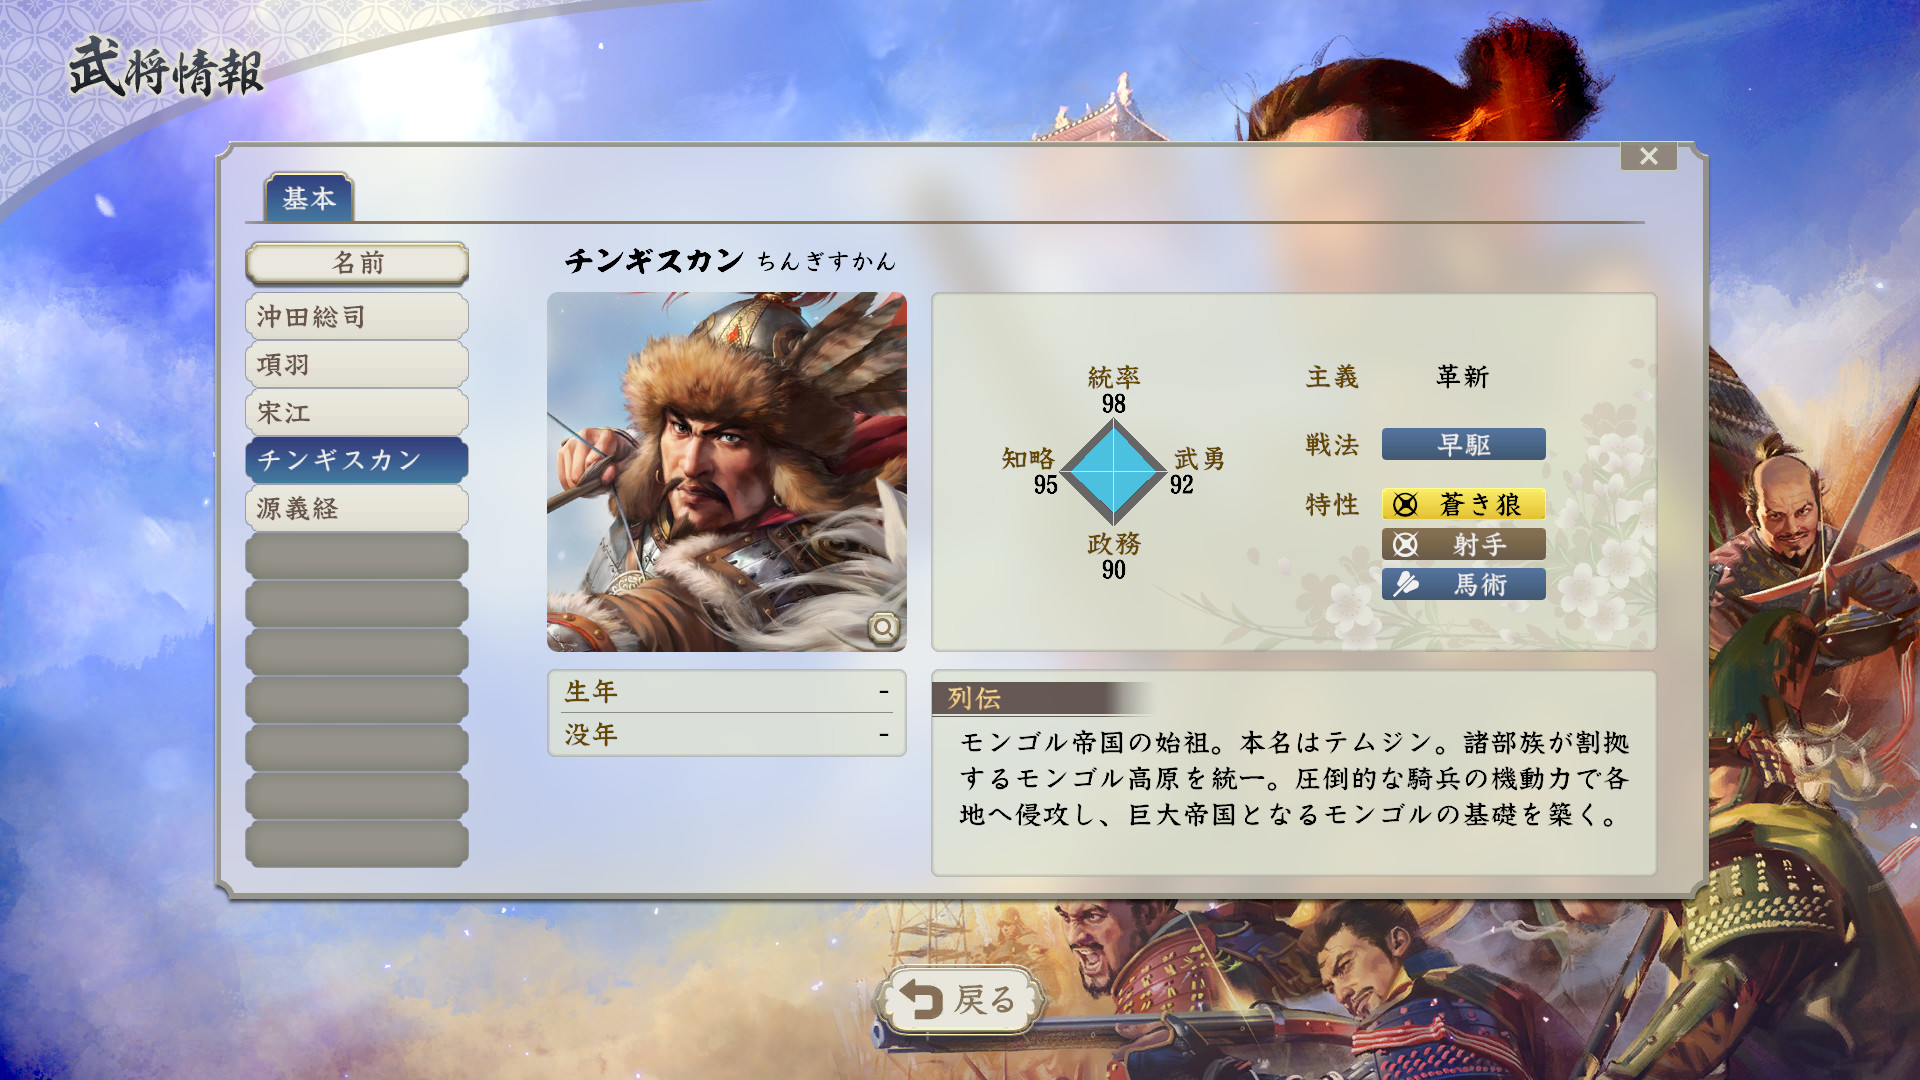Open 源義経 from the officer list

(357, 508)
